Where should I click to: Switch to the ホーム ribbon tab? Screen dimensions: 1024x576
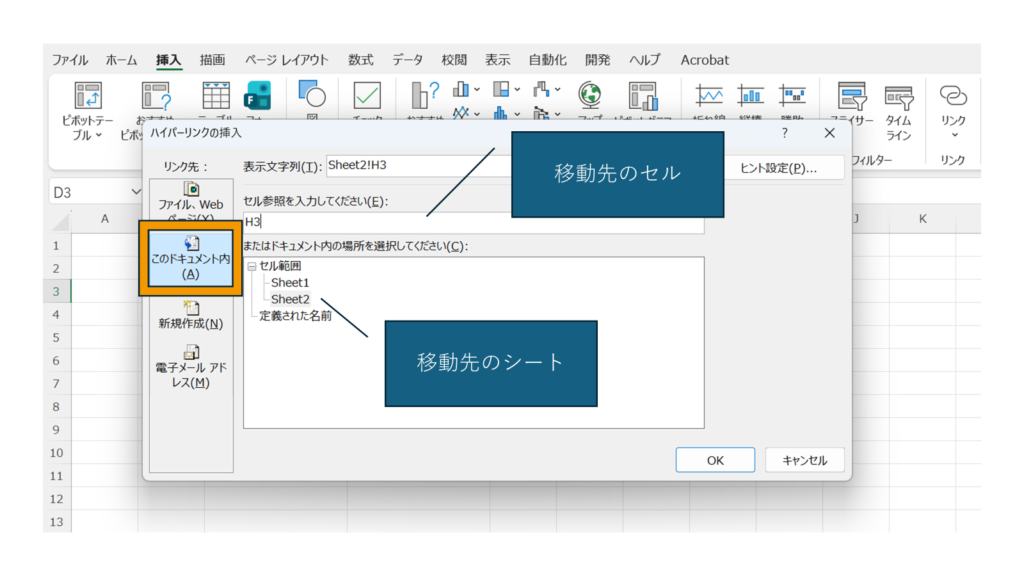121,60
